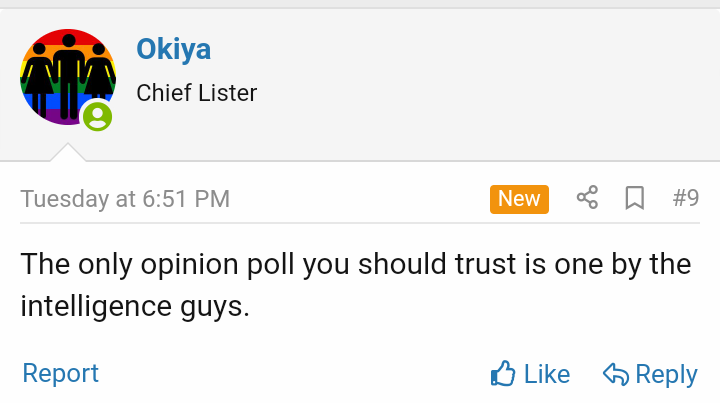This screenshot has height=403, width=720.
Task: Bookmark post #9
Action: pos(634,198)
